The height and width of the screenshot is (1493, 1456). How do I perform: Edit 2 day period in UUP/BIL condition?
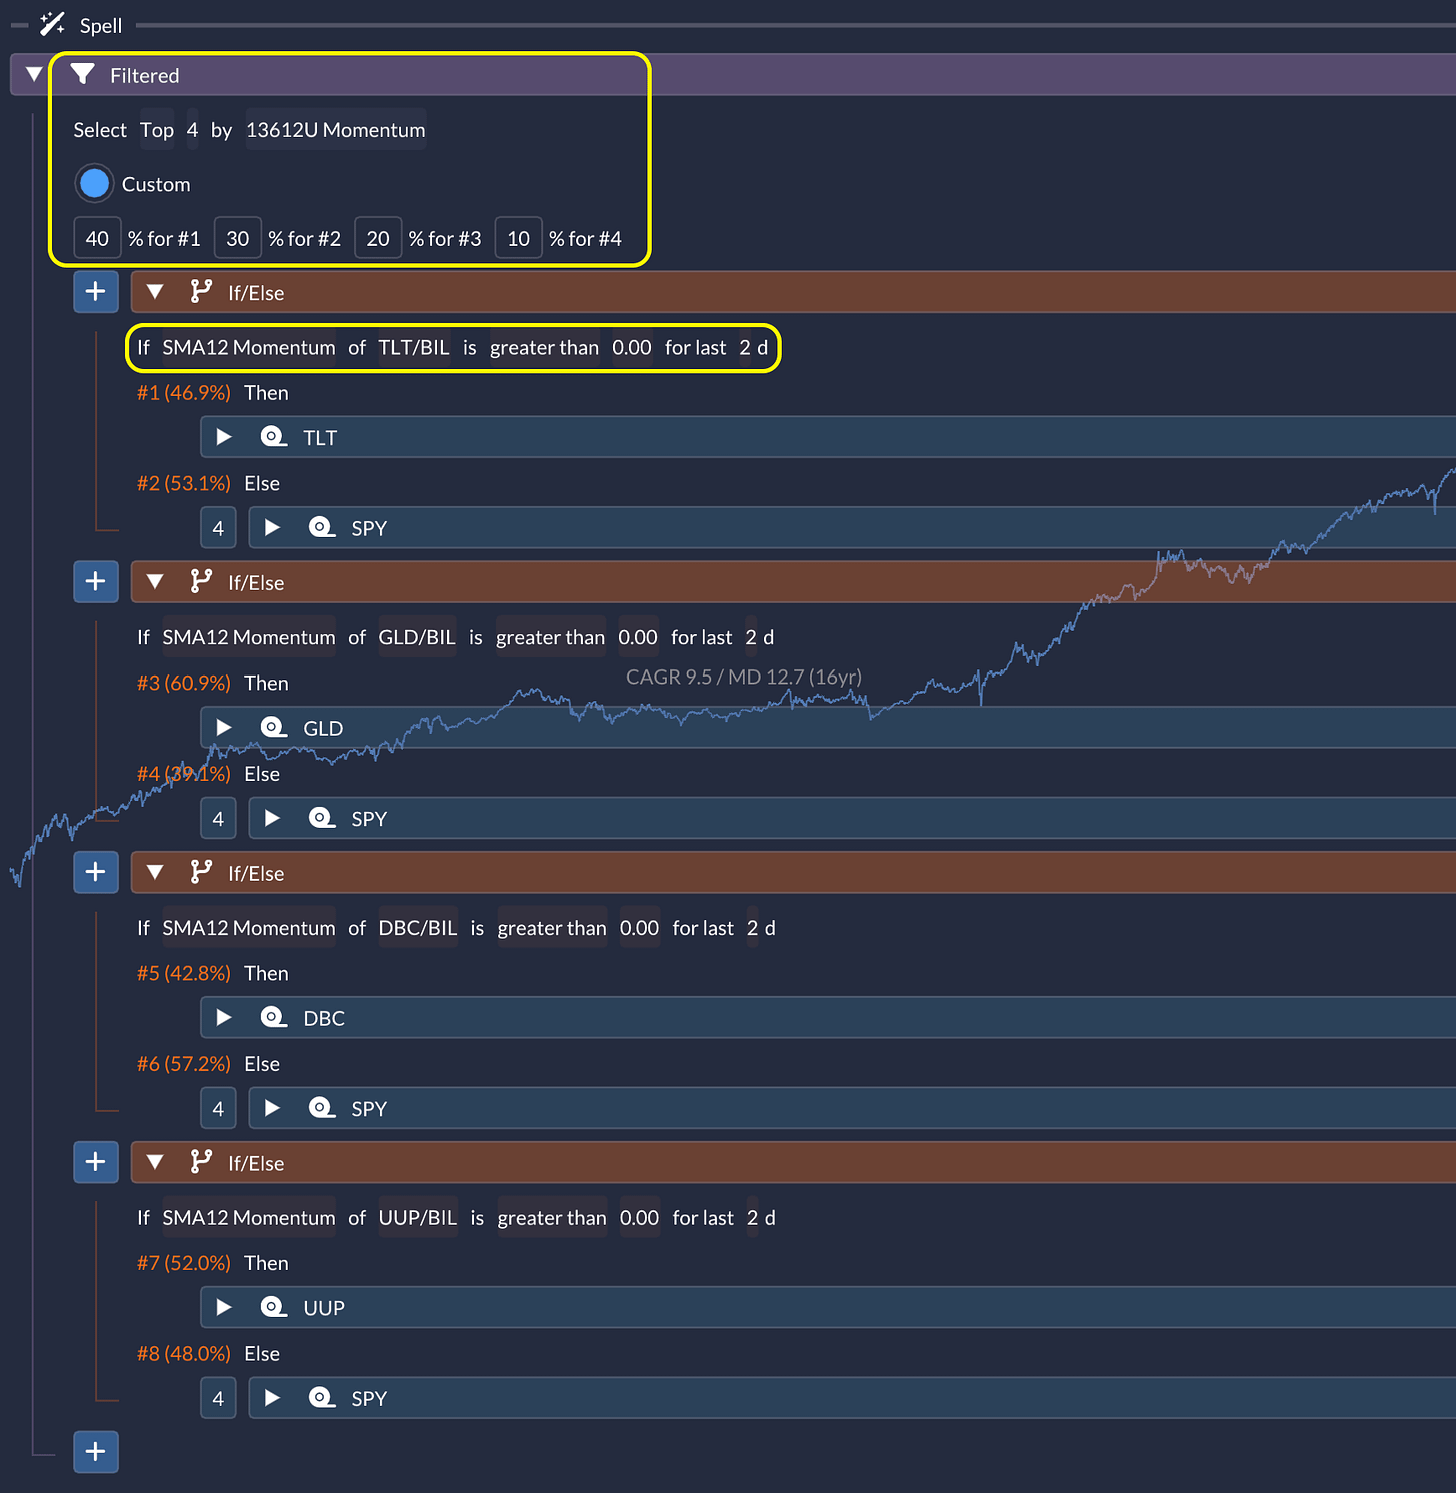[x=753, y=1218]
